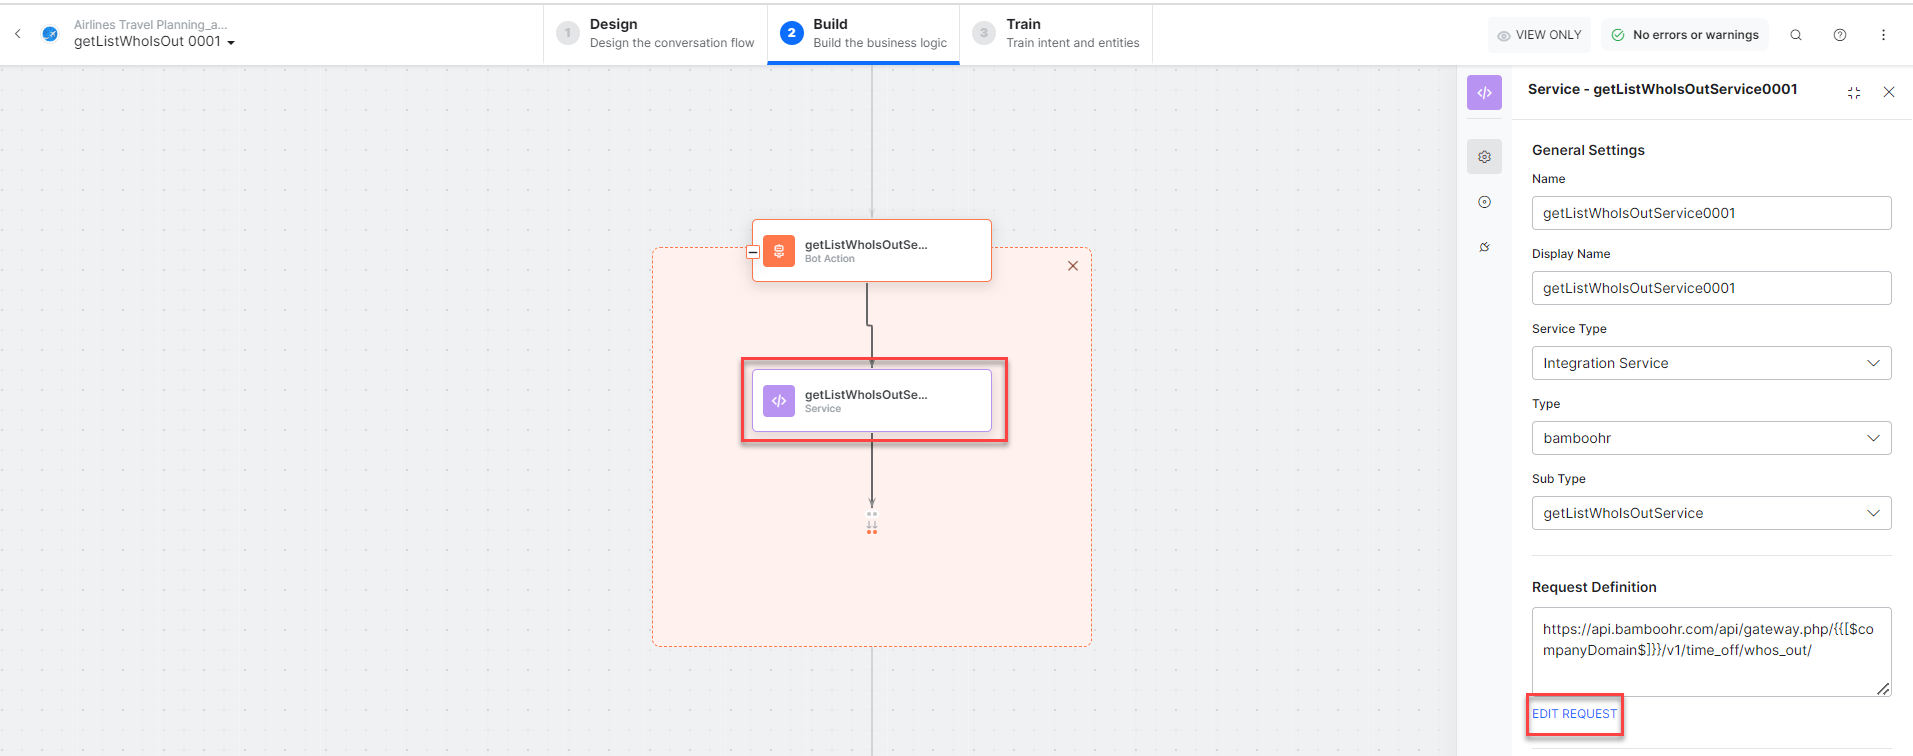Open the search icon in top bar
The width and height of the screenshot is (1913, 756).
coord(1796,35)
